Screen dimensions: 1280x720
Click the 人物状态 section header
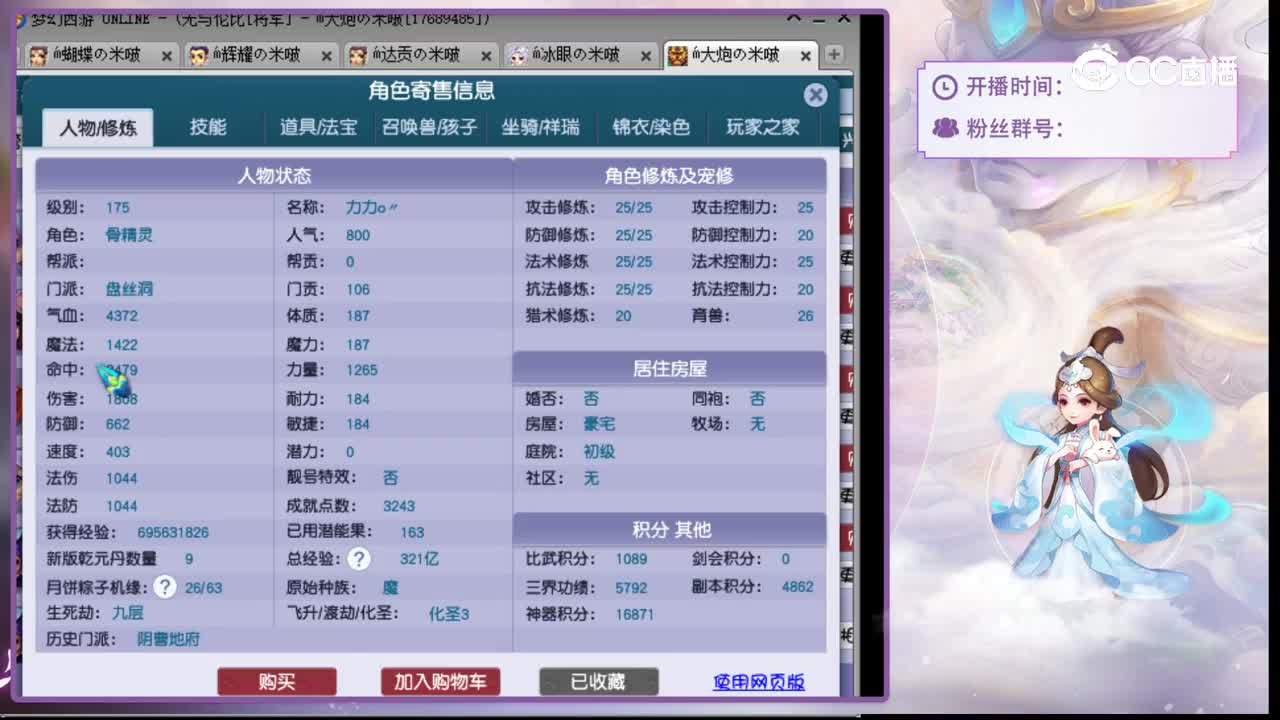(274, 175)
